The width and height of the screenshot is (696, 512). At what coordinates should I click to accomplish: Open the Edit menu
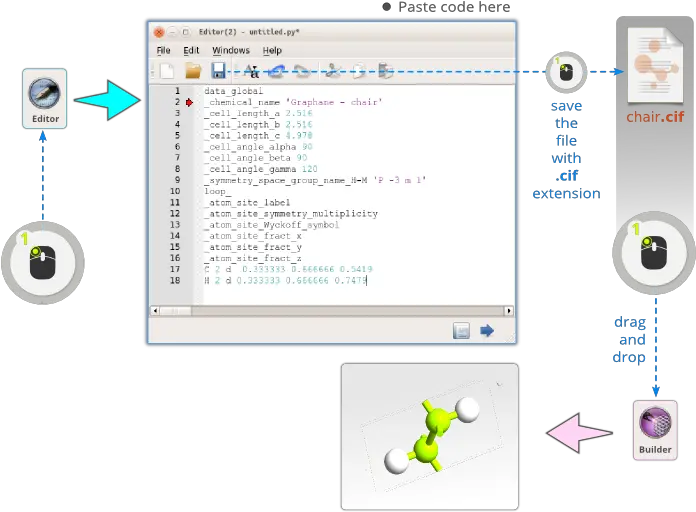coord(191,50)
